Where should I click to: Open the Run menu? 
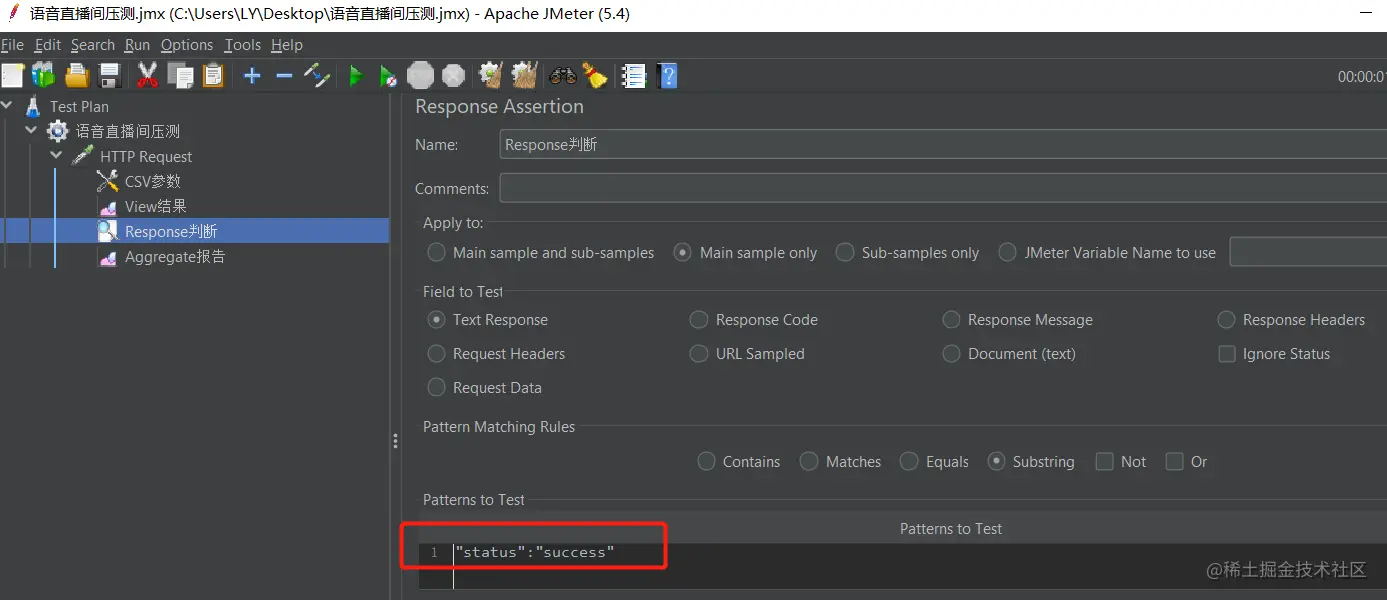(x=137, y=45)
